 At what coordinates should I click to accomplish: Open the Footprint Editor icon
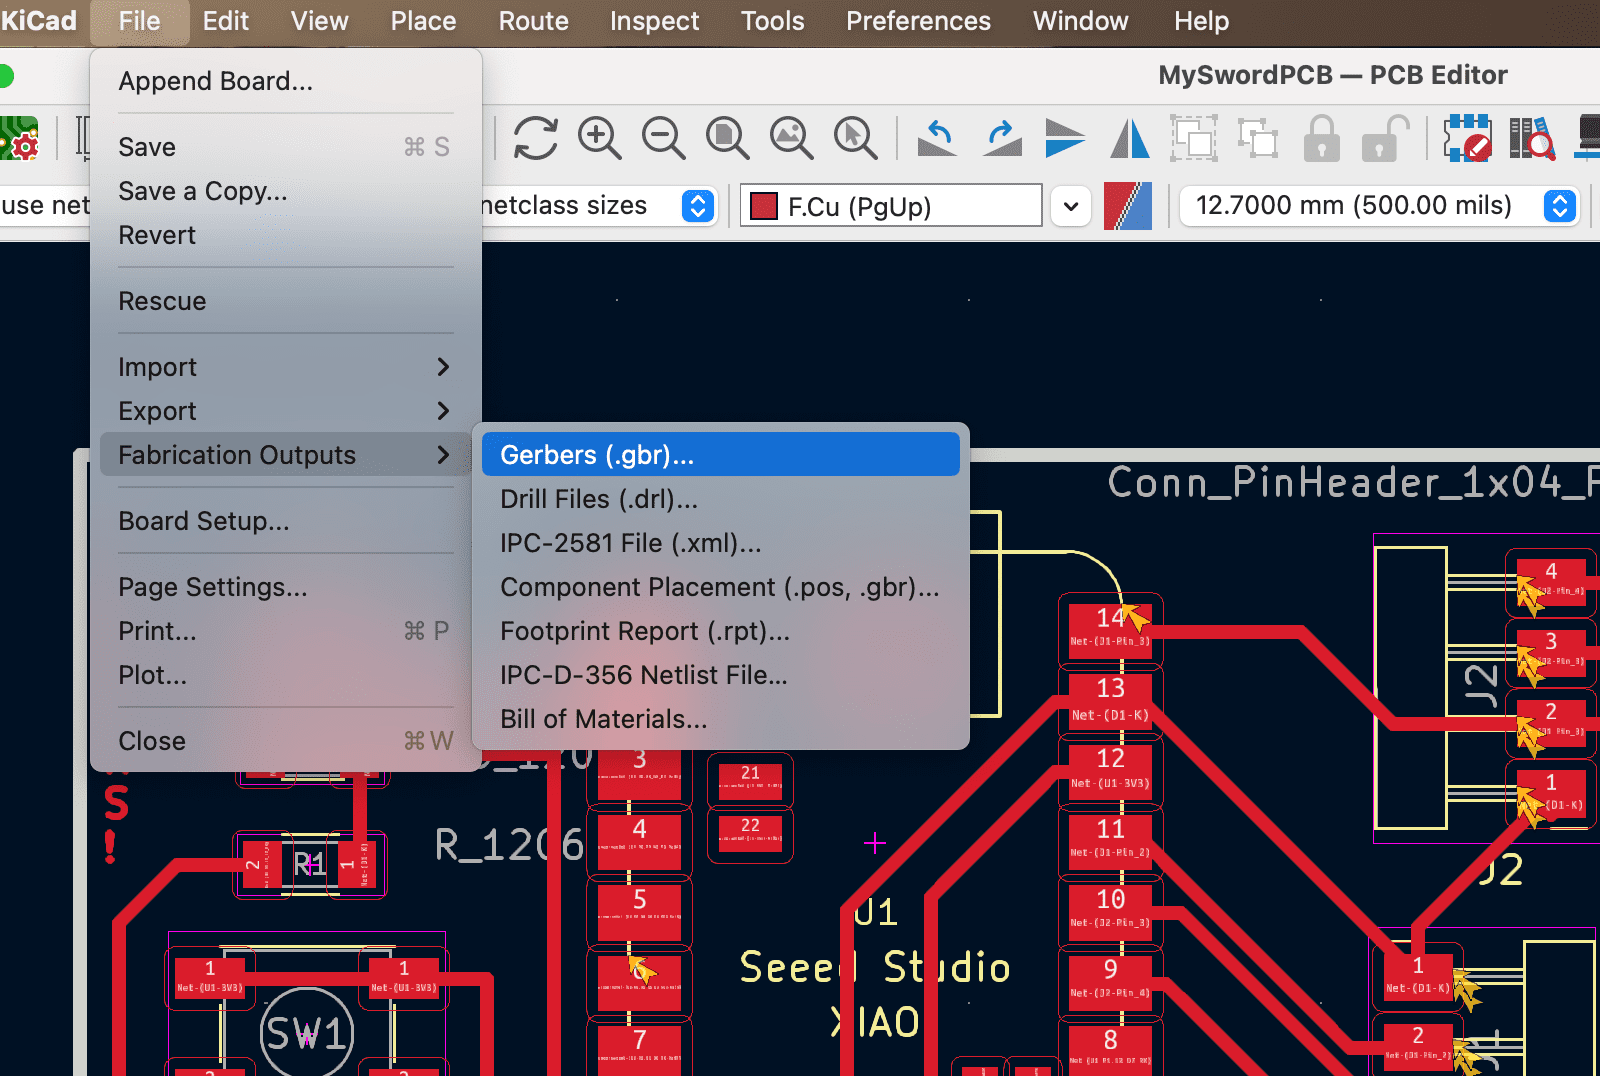[x=1467, y=138]
